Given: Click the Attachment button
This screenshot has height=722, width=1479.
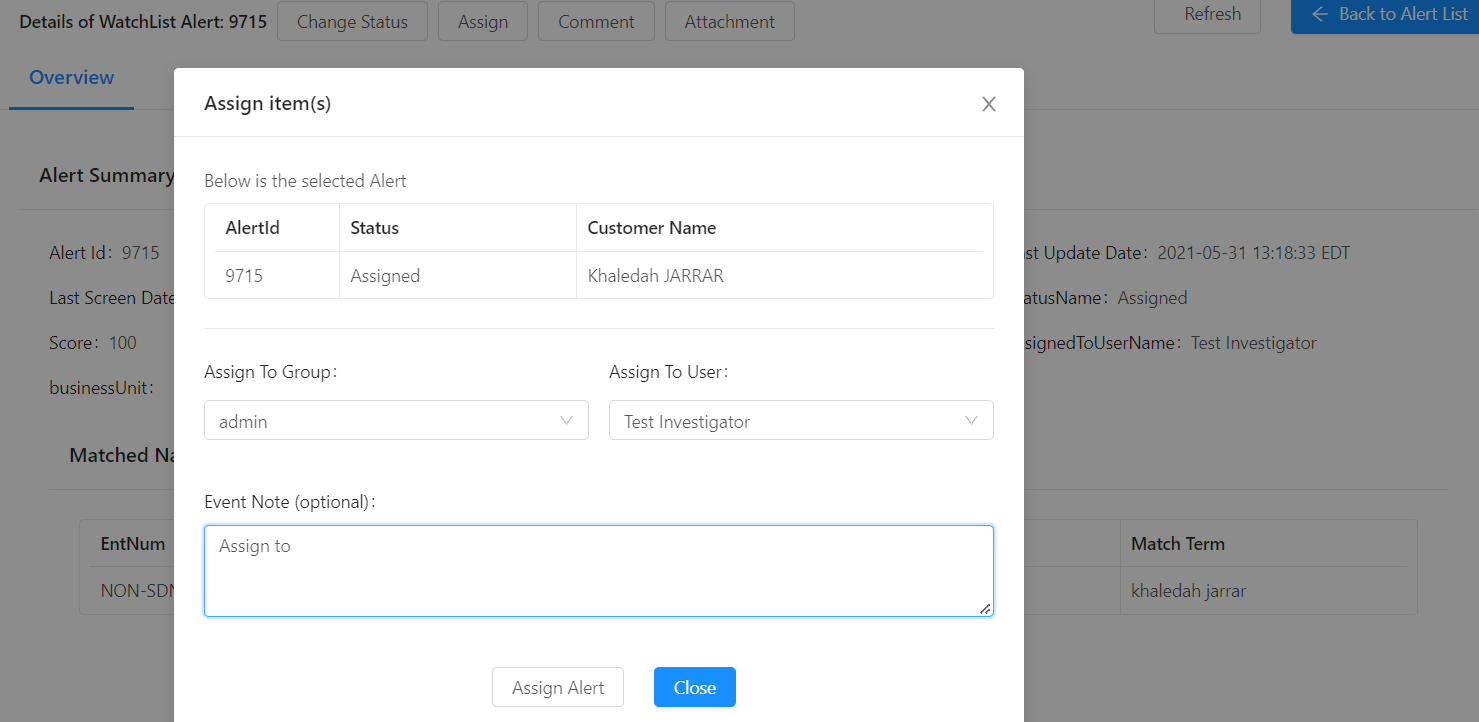Looking at the screenshot, I should tap(730, 21).
